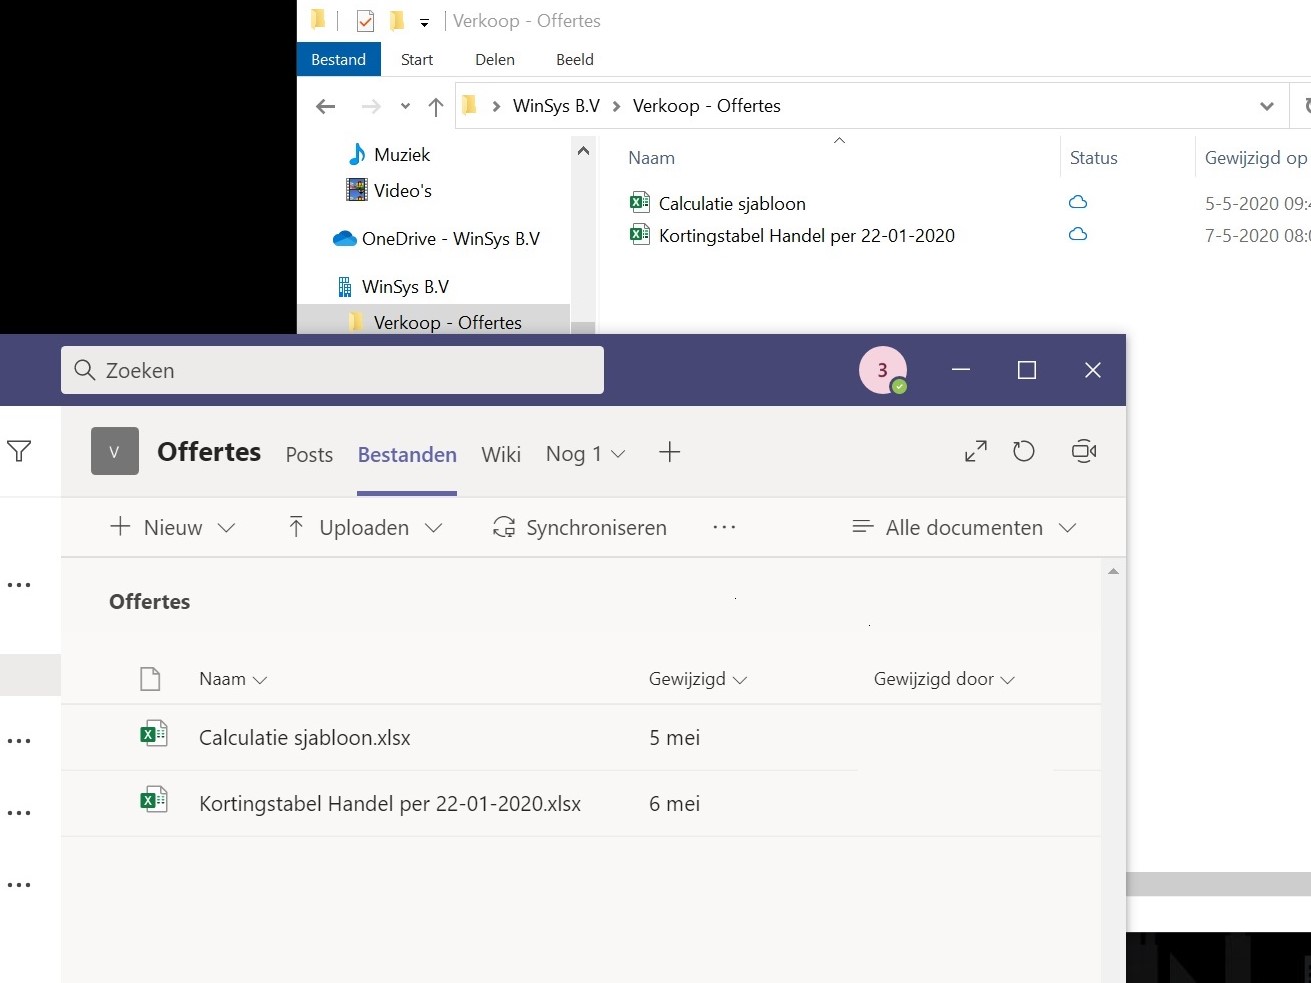1311x983 pixels.
Task: Sort by Naam column in Teams
Action: (x=233, y=680)
